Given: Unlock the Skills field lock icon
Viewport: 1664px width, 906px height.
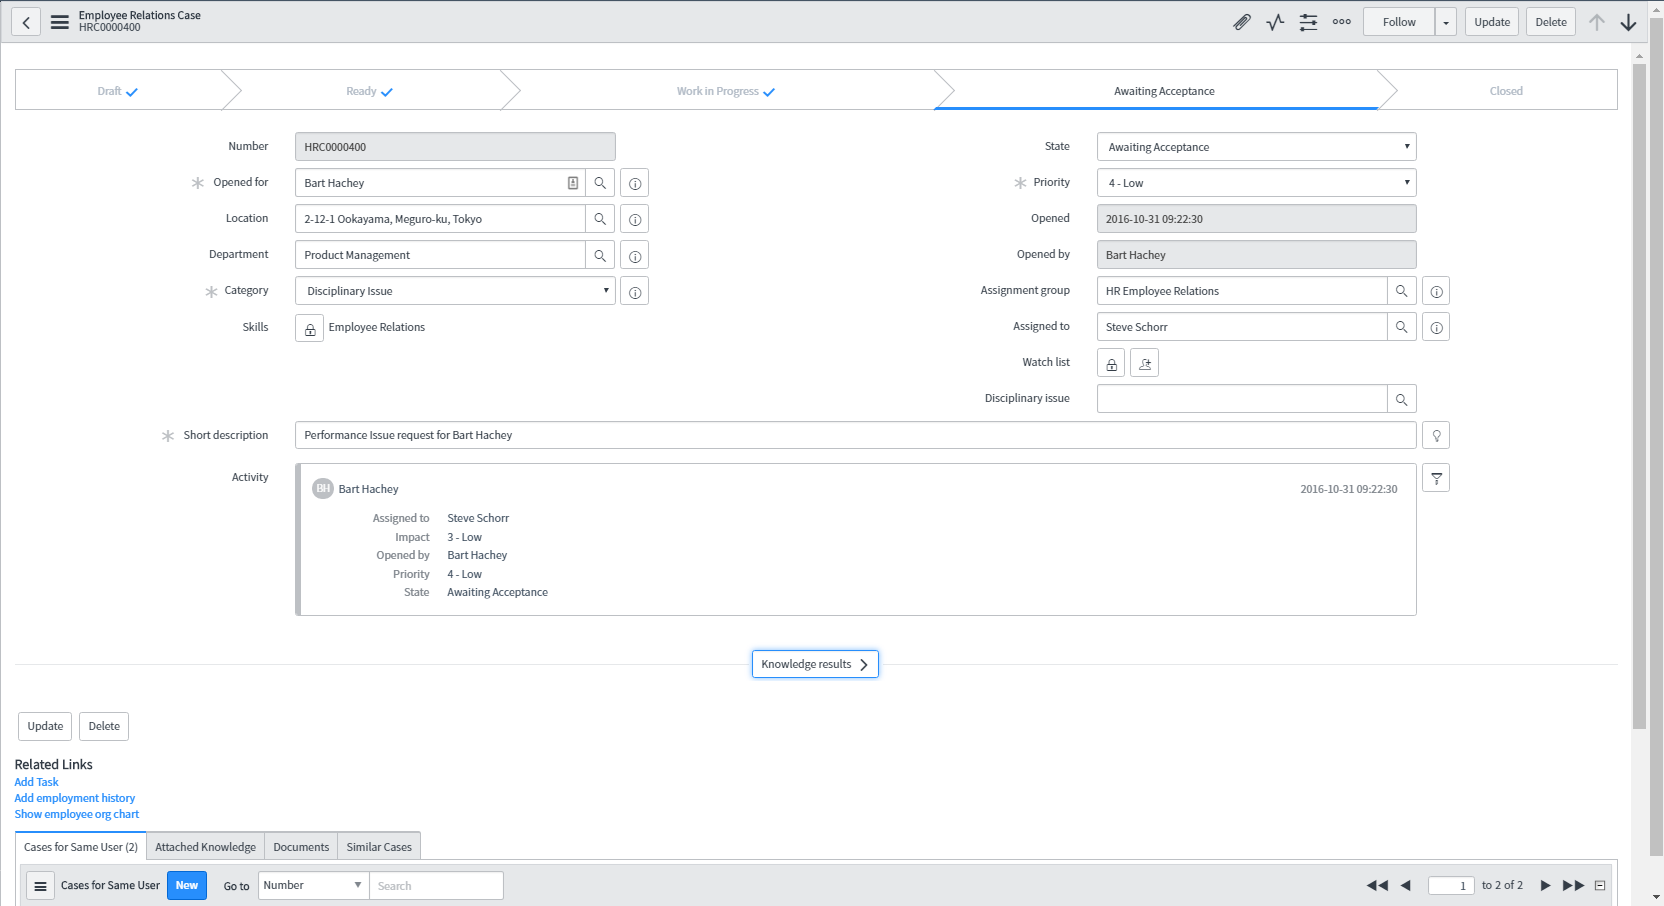Looking at the screenshot, I should (x=310, y=328).
